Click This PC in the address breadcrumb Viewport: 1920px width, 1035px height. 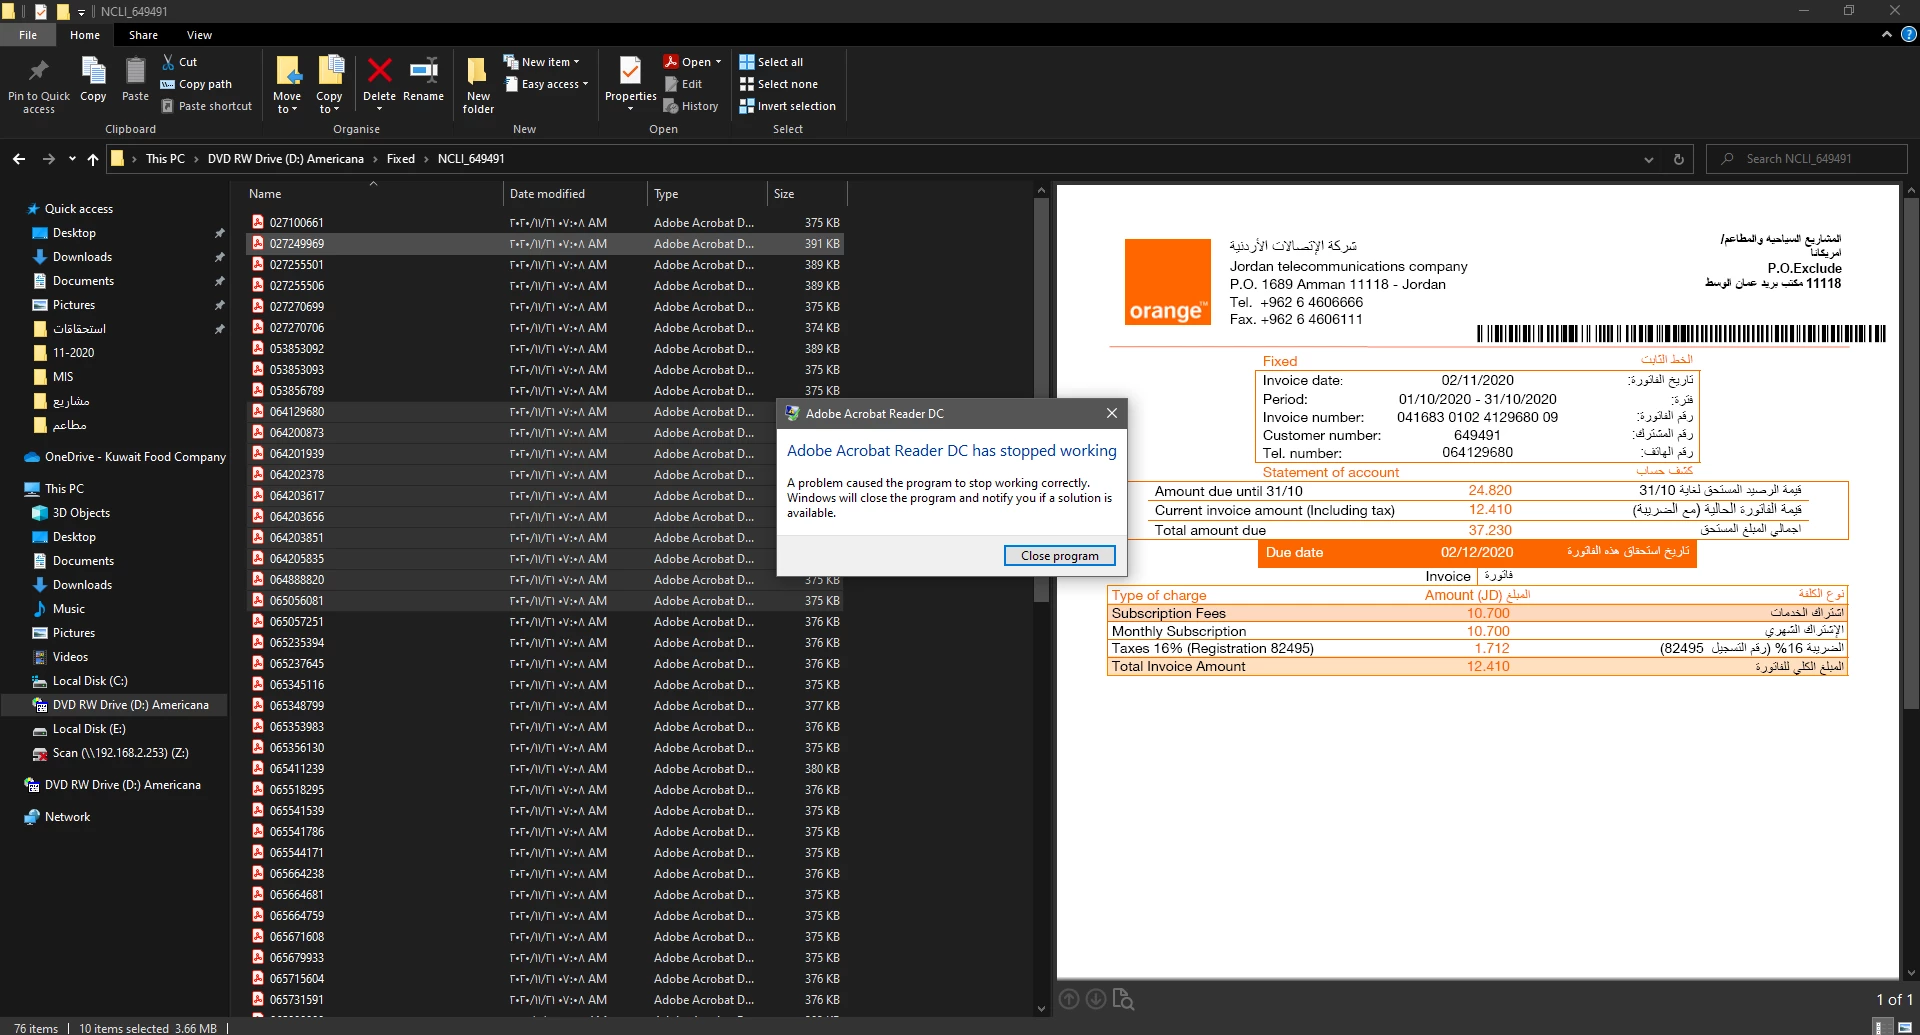(x=165, y=159)
